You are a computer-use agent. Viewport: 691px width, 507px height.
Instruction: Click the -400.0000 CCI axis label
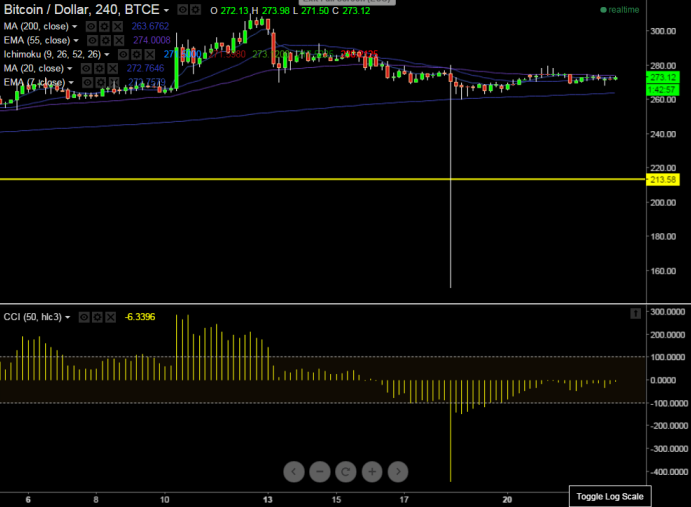tap(669, 472)
